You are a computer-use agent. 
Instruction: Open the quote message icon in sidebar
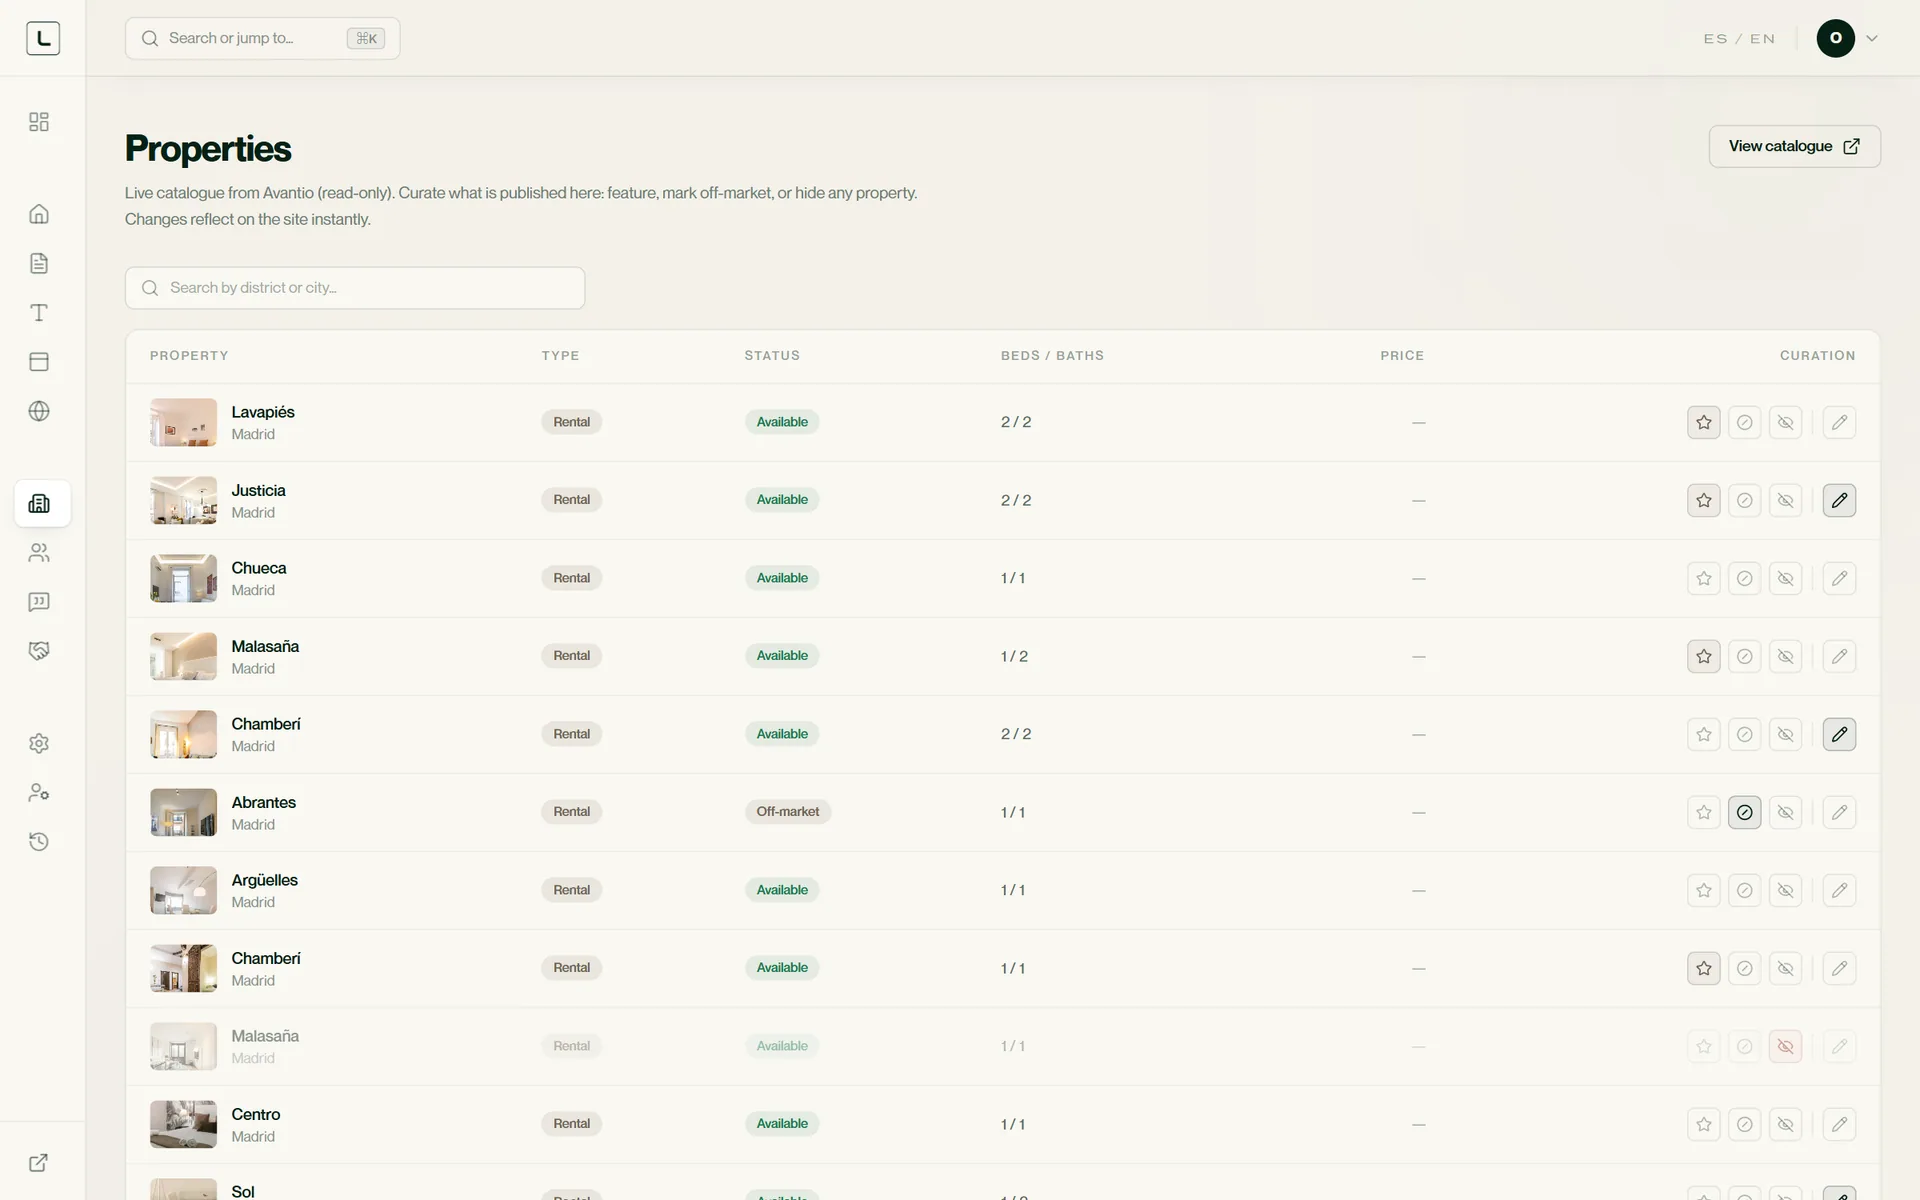39,602
